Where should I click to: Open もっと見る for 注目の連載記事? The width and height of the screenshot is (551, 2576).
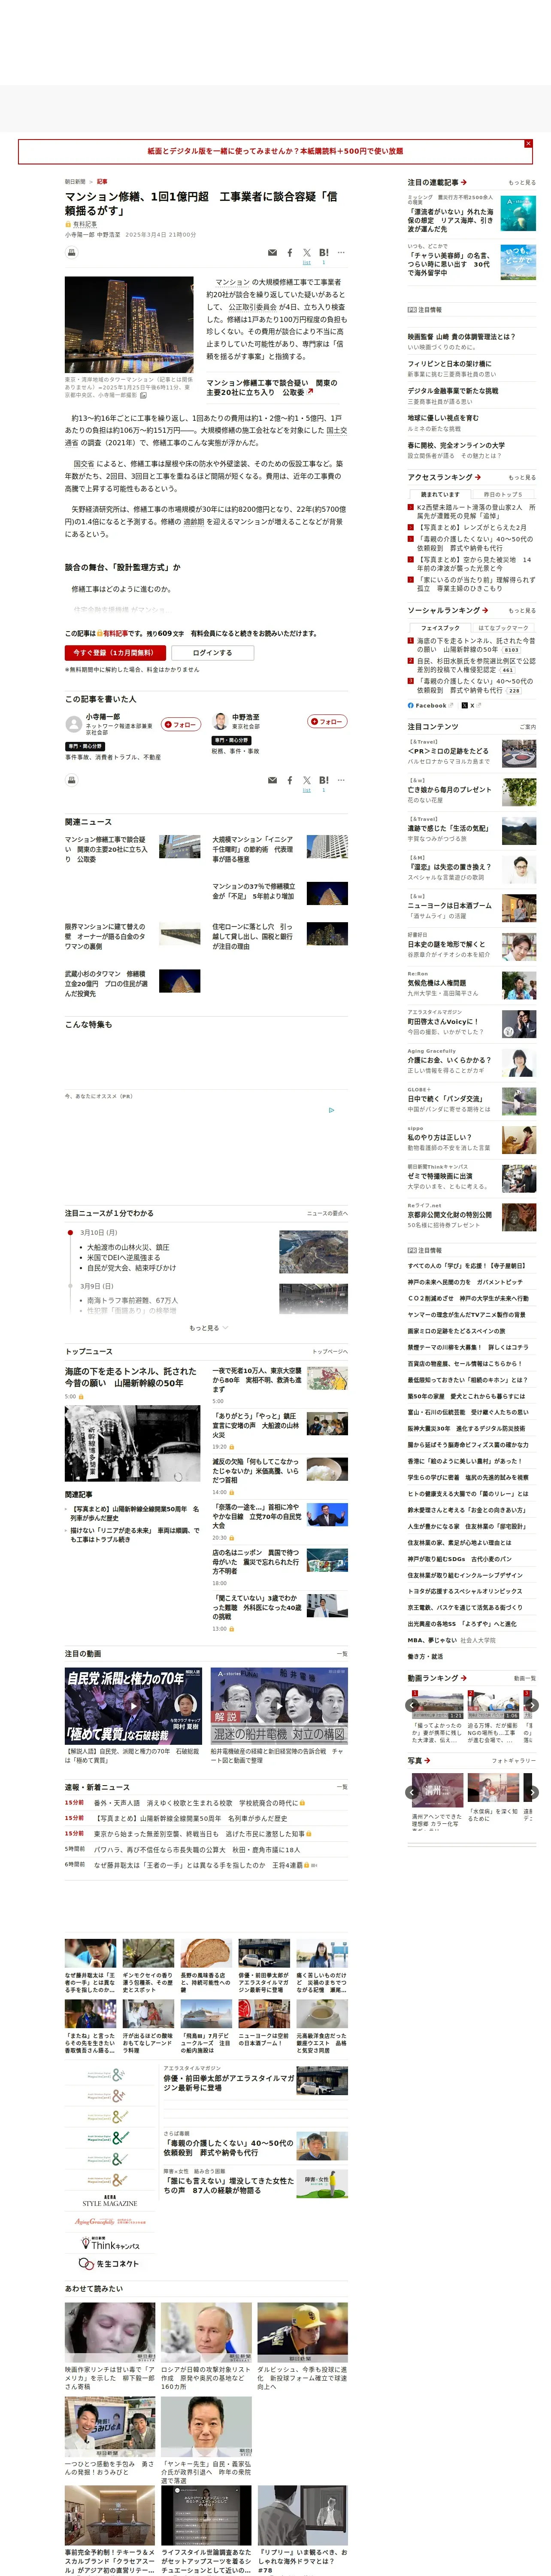[x=522, y=183]
